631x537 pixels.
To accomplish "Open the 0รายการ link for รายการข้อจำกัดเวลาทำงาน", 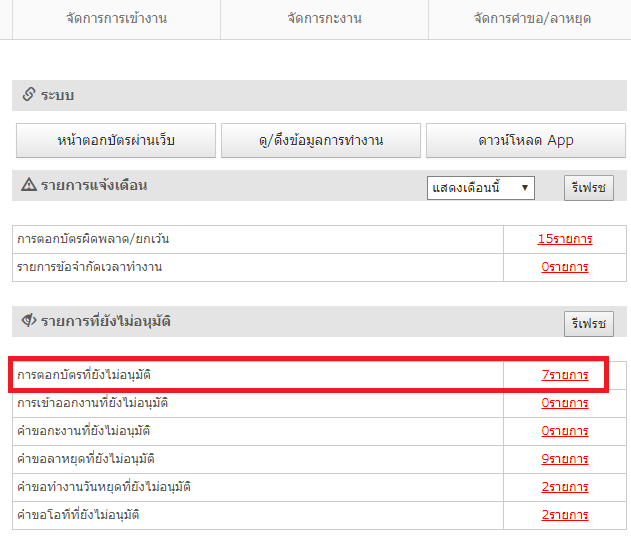I will (x=564, y=267).
